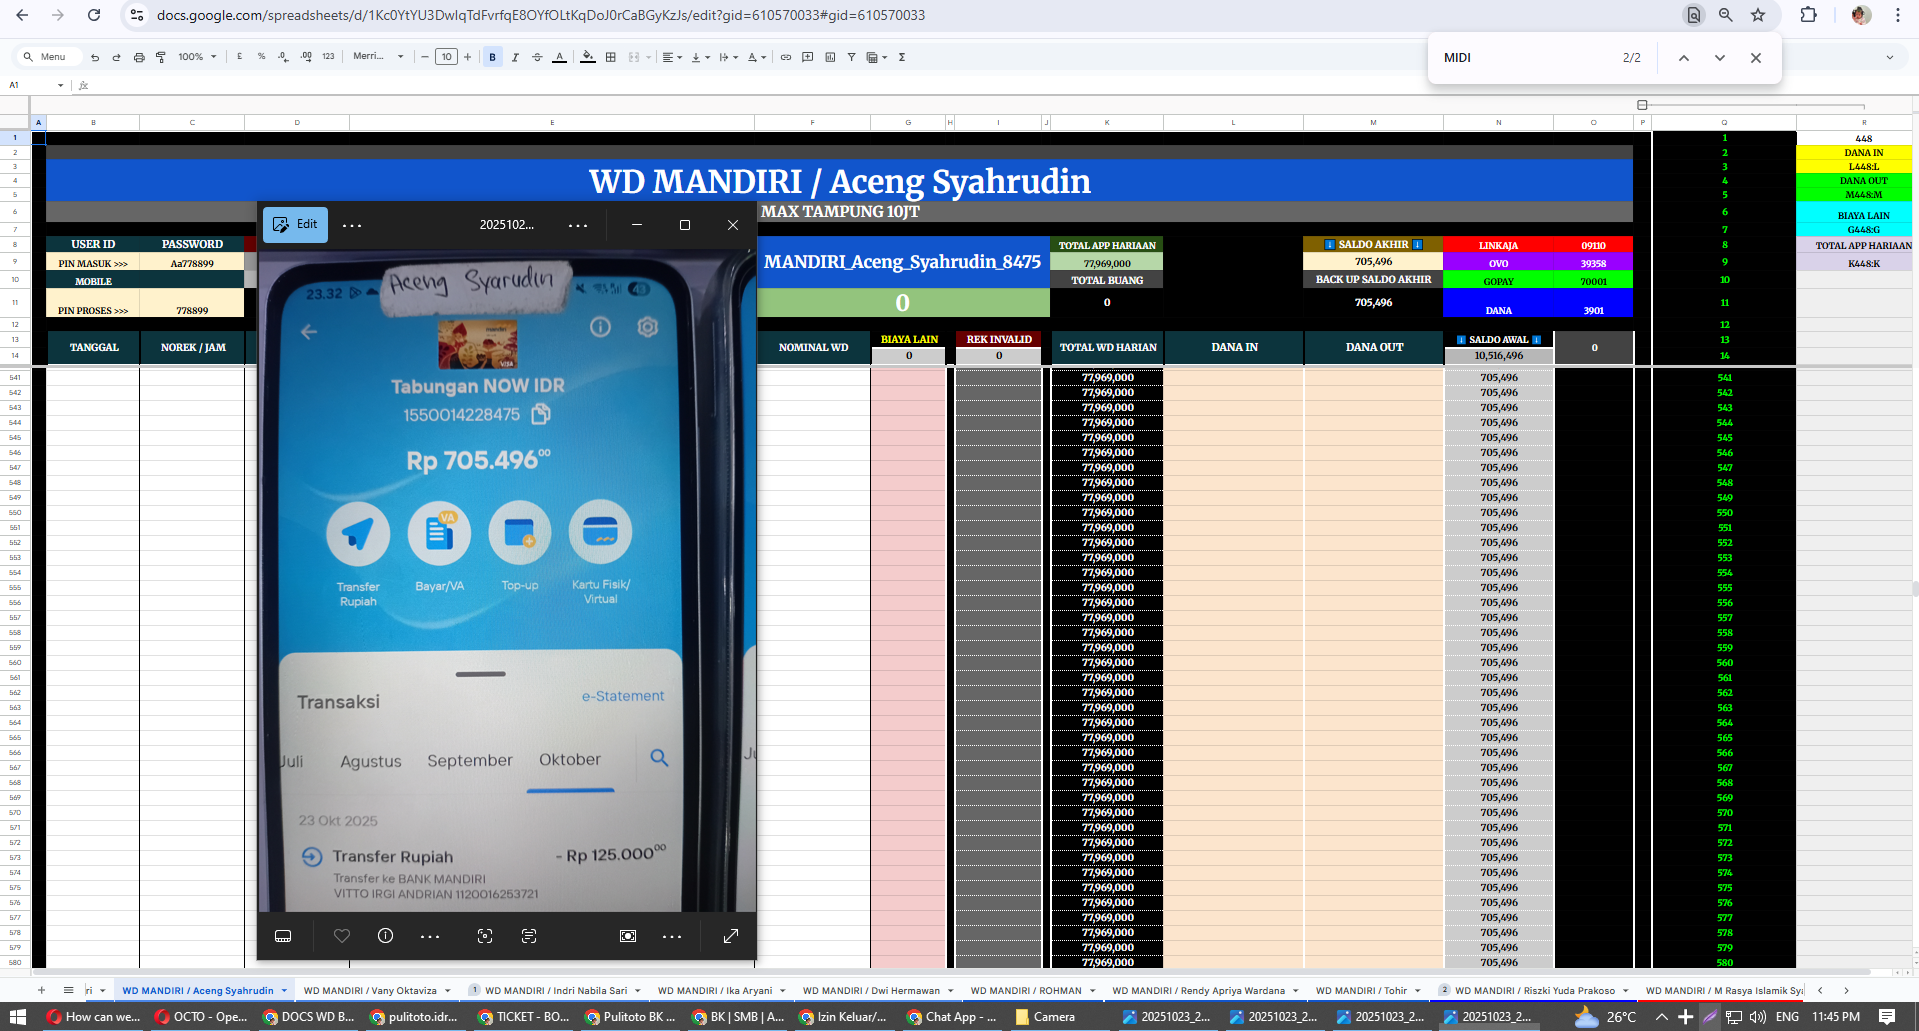1919x1031 pixels.
Task: Switch to WD MANDIRI / Vany Oktaviza sheet
Action: pyautogui.click(x=370, y=990)
